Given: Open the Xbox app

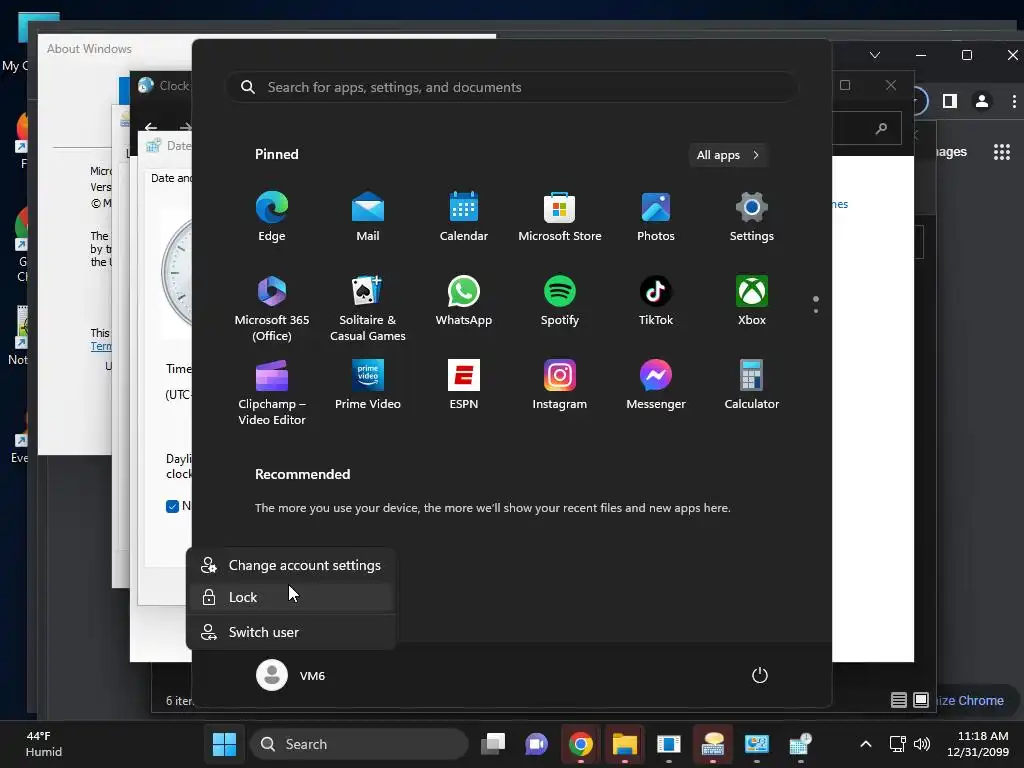Looking at the screenshot, I should click(752, 302).
